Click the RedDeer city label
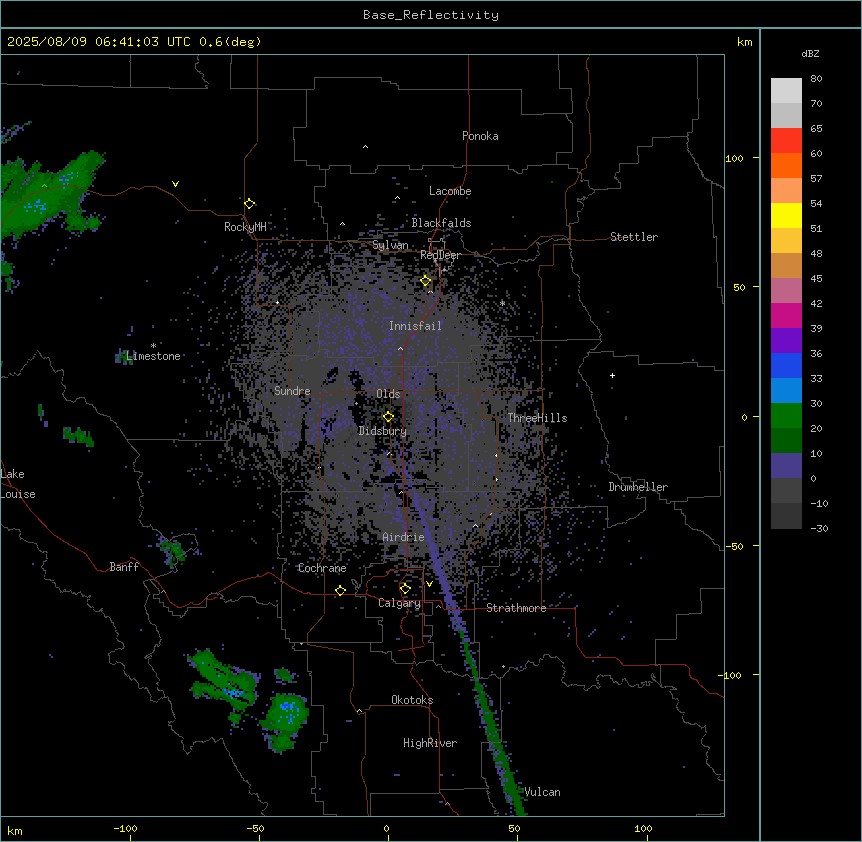862x842 pixels. pos(440,255)
